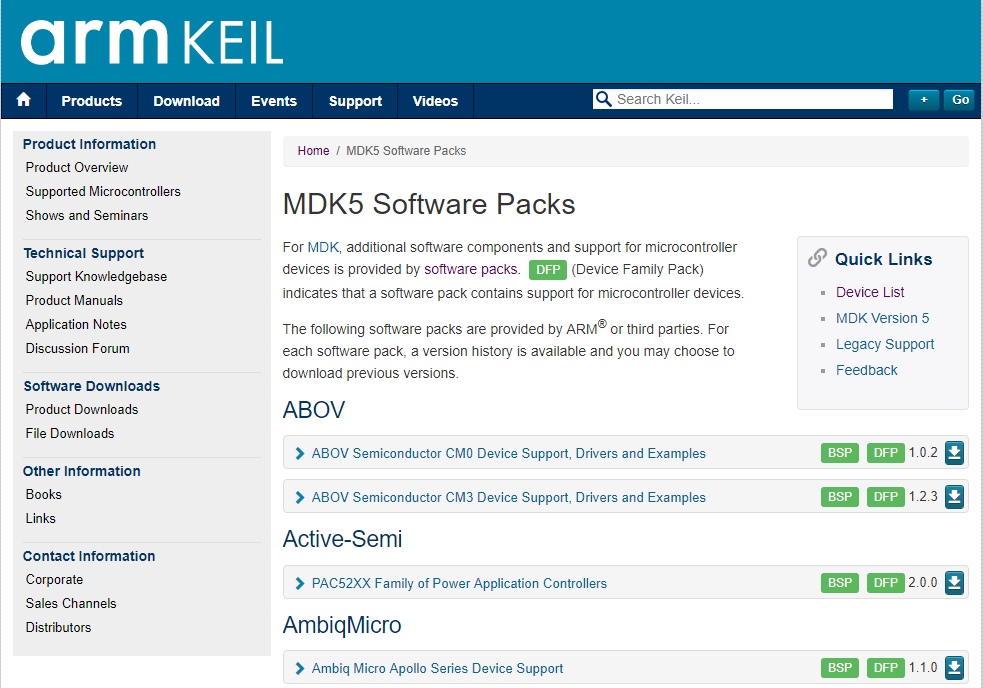Download the ABOV CM0 device support pack
The image size is (983, 688).
pos(953,452)
